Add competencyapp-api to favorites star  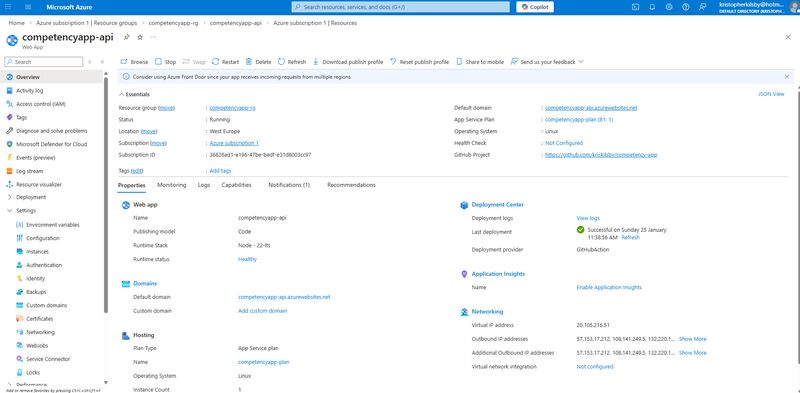(140, 37)
